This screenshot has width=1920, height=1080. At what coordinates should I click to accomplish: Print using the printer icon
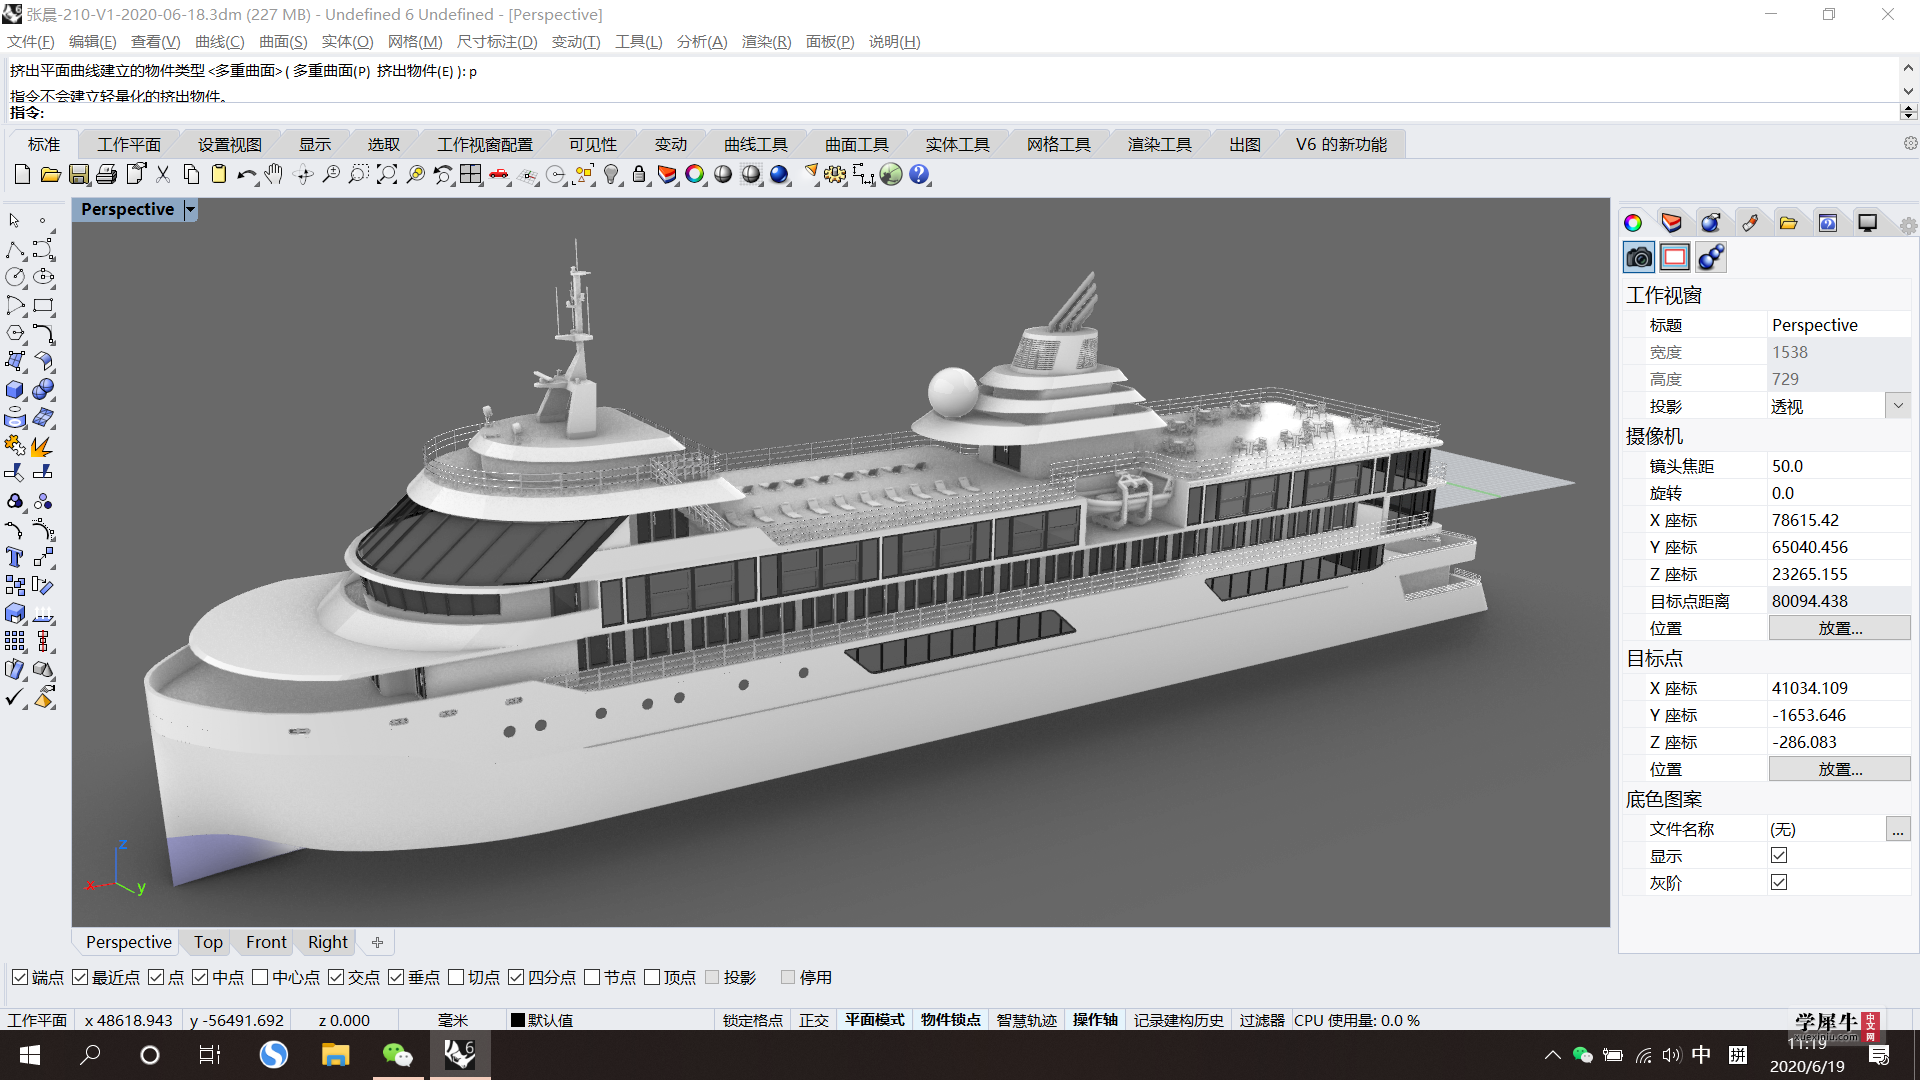pos(106,175)
